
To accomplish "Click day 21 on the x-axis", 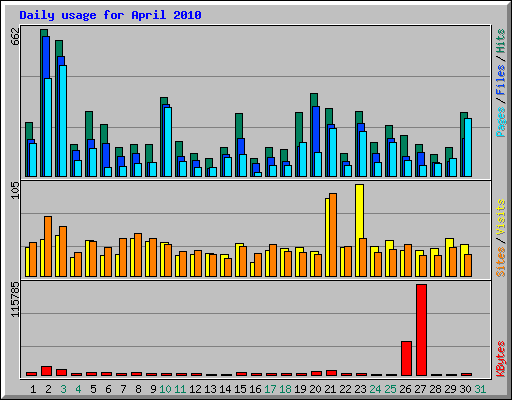I will (x=330, y=389).
